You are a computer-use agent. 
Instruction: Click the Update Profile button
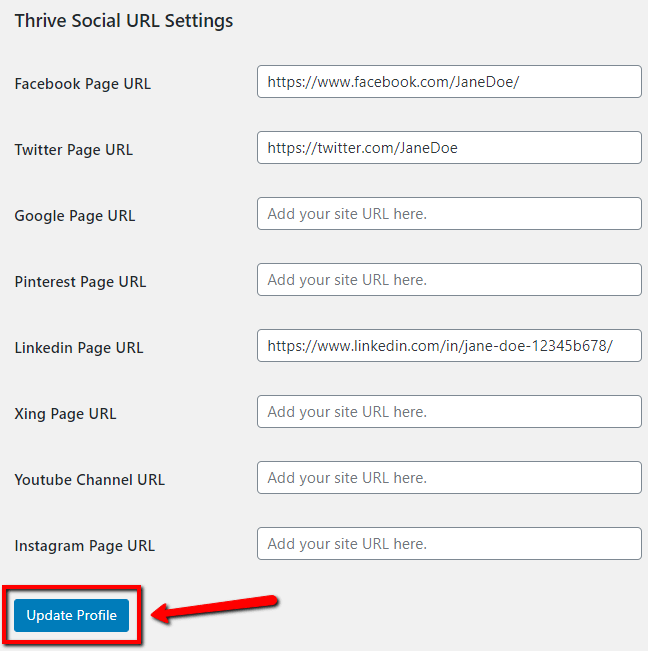pos(71,615)
